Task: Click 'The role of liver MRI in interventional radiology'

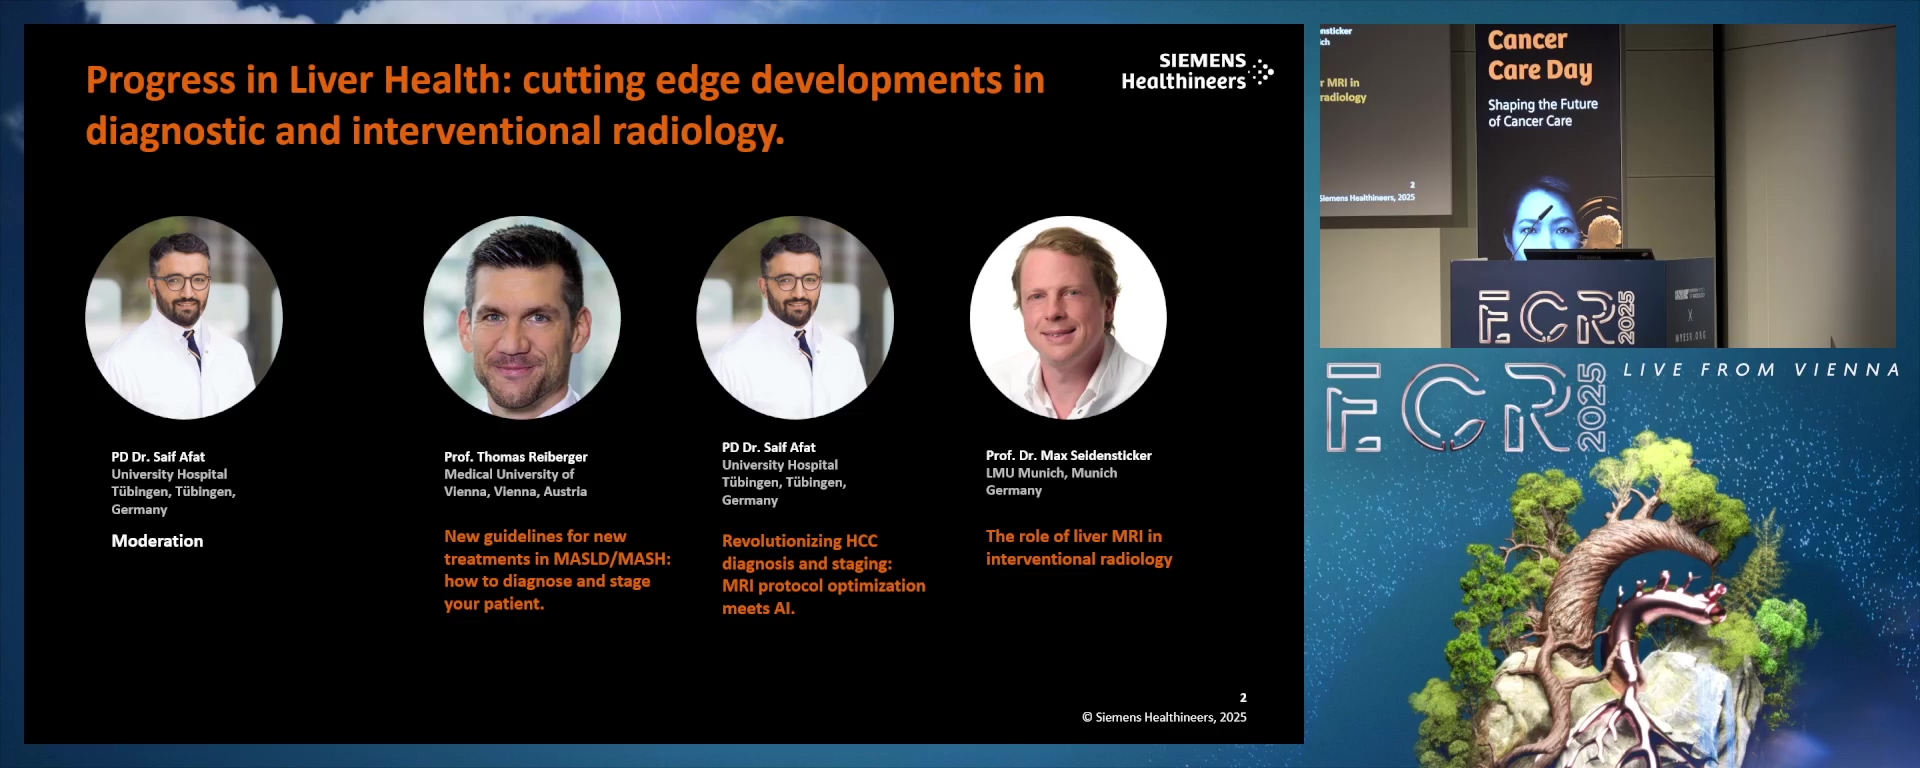Action: click(1079, 548)
